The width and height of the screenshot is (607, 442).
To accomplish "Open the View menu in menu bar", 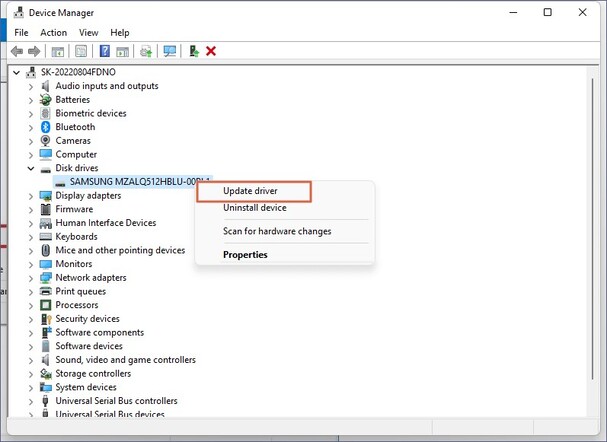I will point(88,33).
